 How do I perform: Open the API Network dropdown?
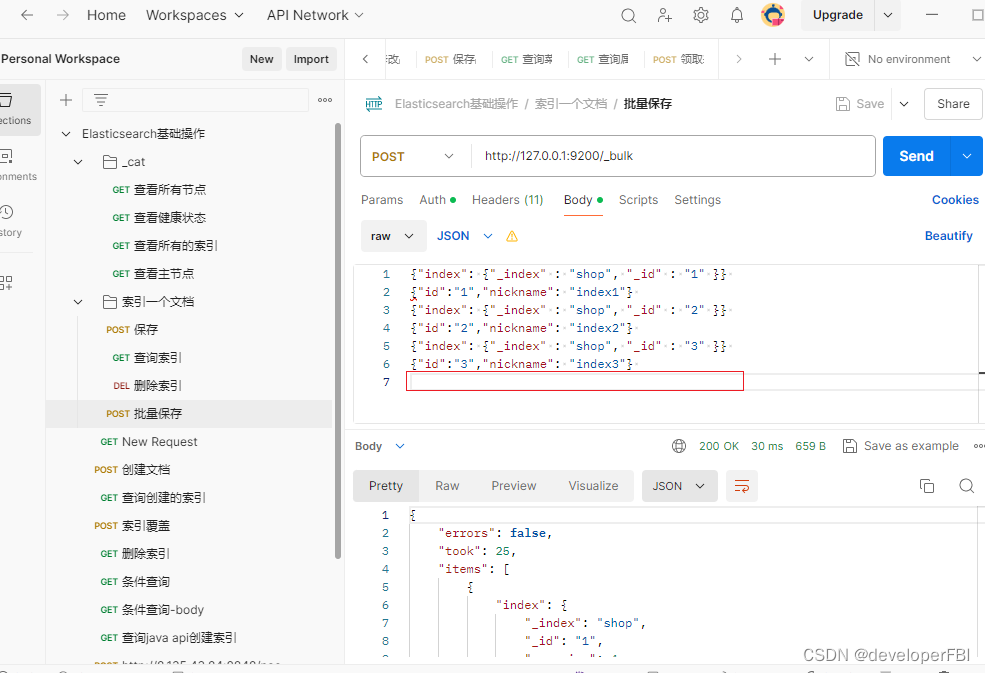(x=315, y=15)
